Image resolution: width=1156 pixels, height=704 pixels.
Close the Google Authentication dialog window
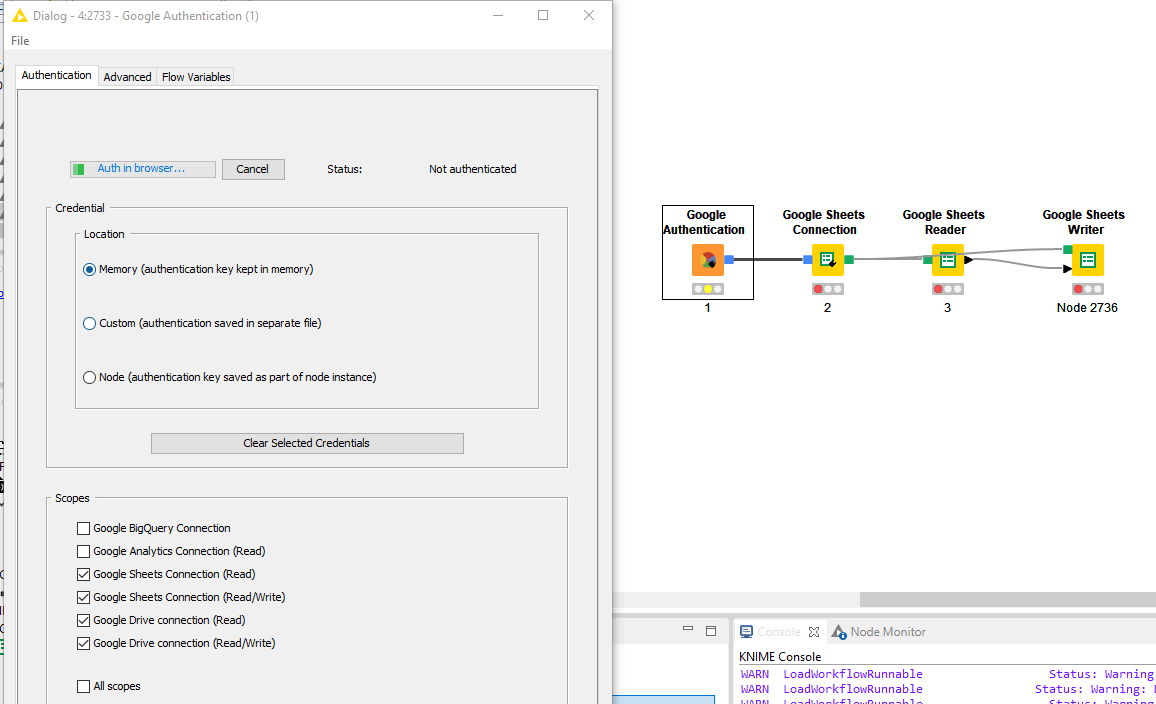click(589, 15)
